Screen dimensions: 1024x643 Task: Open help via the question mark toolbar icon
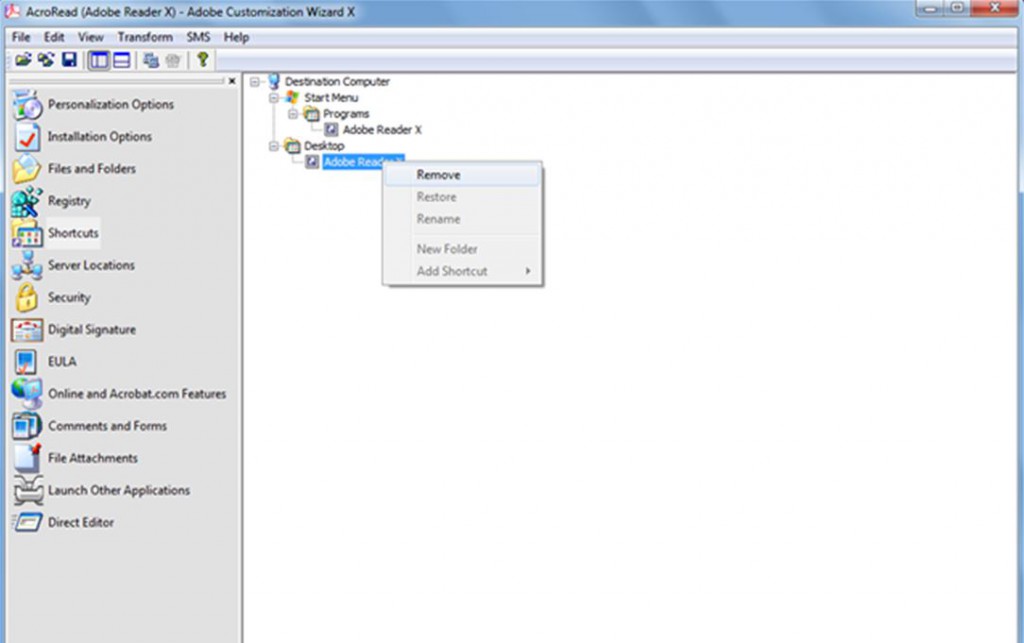click(x=202, y=60)
